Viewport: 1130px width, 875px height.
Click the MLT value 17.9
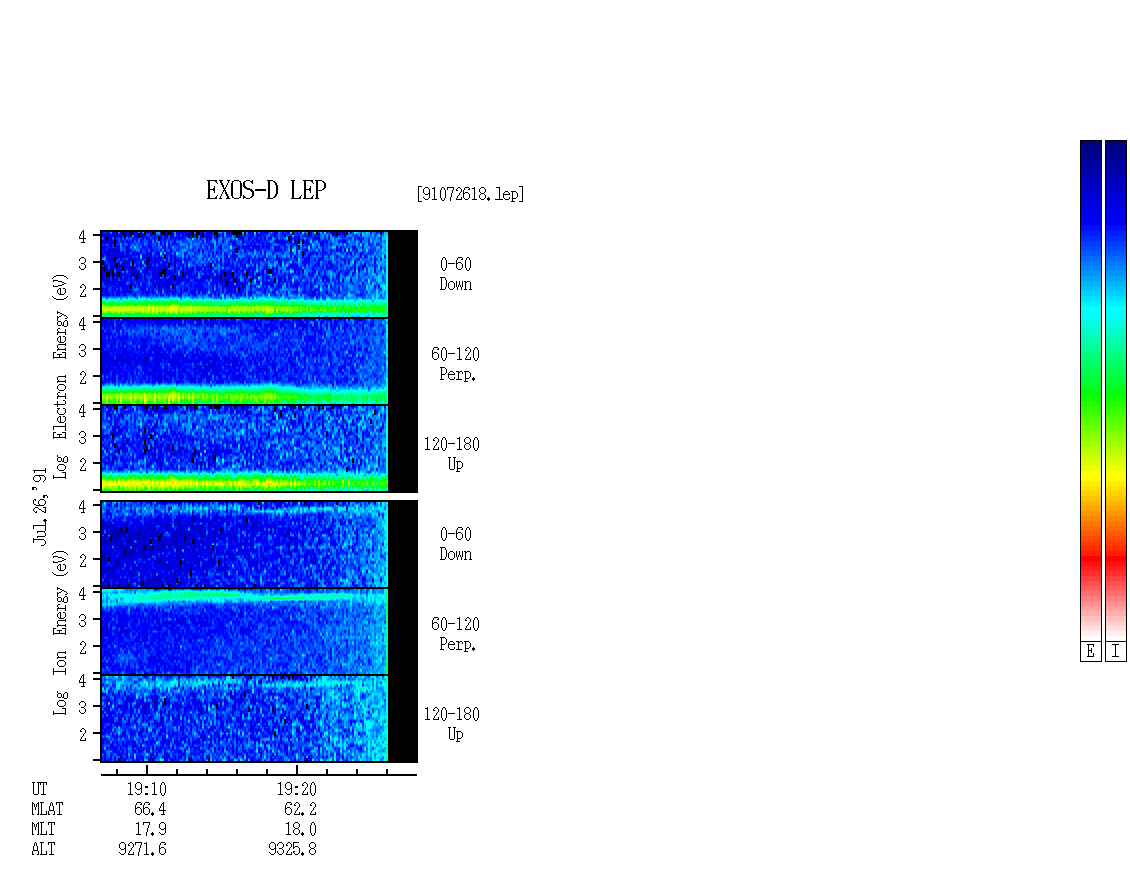tap(150, 830)
